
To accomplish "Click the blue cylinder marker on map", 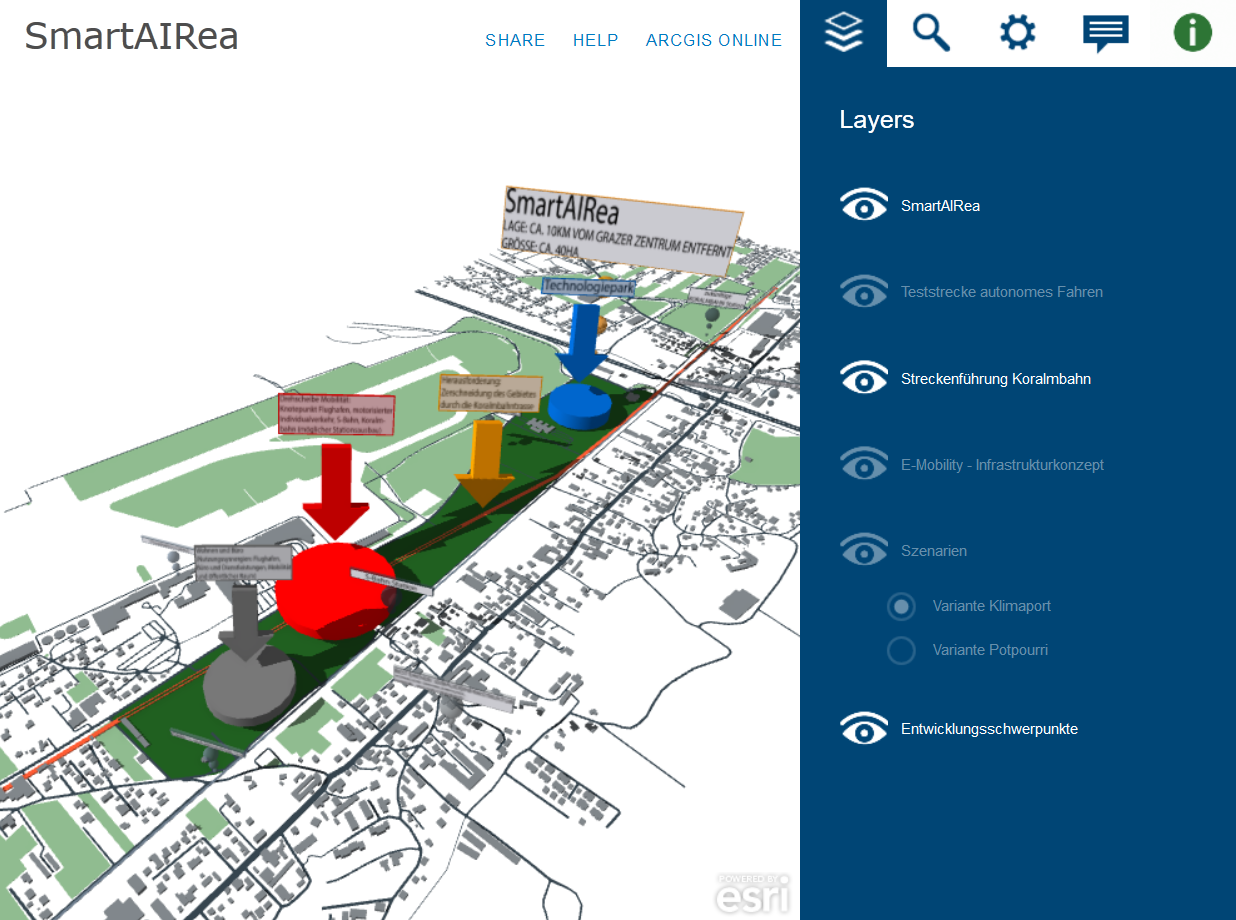I will [579, 405].
